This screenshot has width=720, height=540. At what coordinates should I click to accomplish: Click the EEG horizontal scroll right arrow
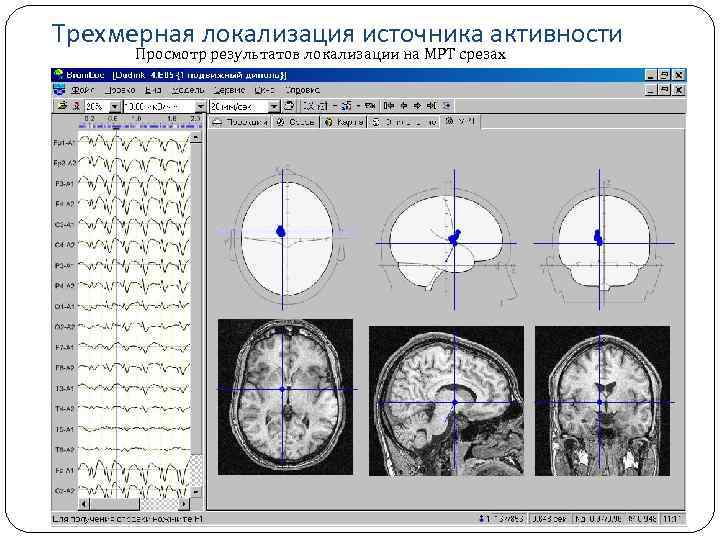click(184, 504)
